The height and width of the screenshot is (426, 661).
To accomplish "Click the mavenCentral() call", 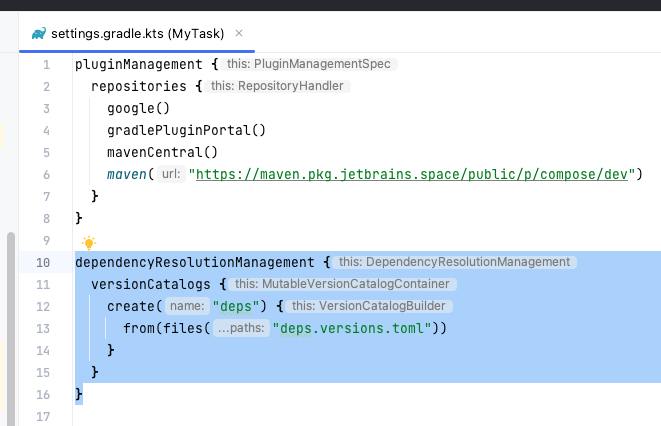I will [x=162, y=152].
